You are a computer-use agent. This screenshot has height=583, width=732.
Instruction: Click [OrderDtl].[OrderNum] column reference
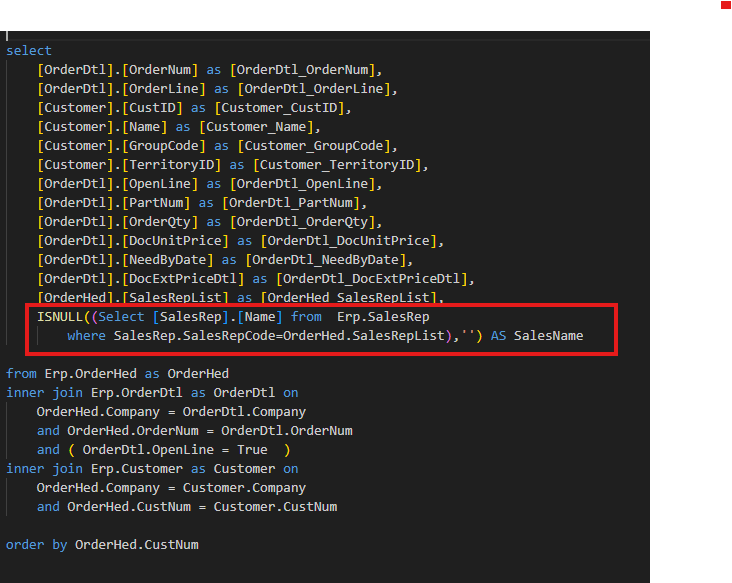tap(118, 70)
